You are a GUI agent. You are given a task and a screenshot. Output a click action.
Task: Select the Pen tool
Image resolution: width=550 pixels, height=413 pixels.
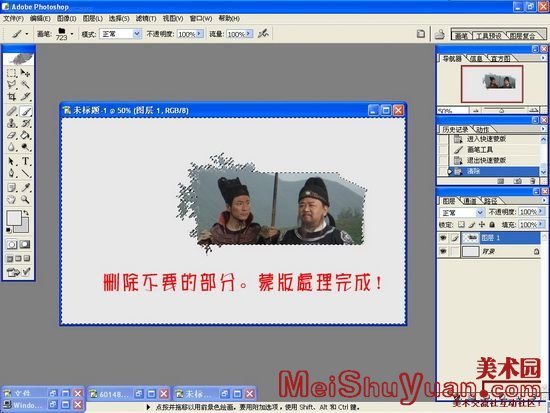tap(12, 173)
